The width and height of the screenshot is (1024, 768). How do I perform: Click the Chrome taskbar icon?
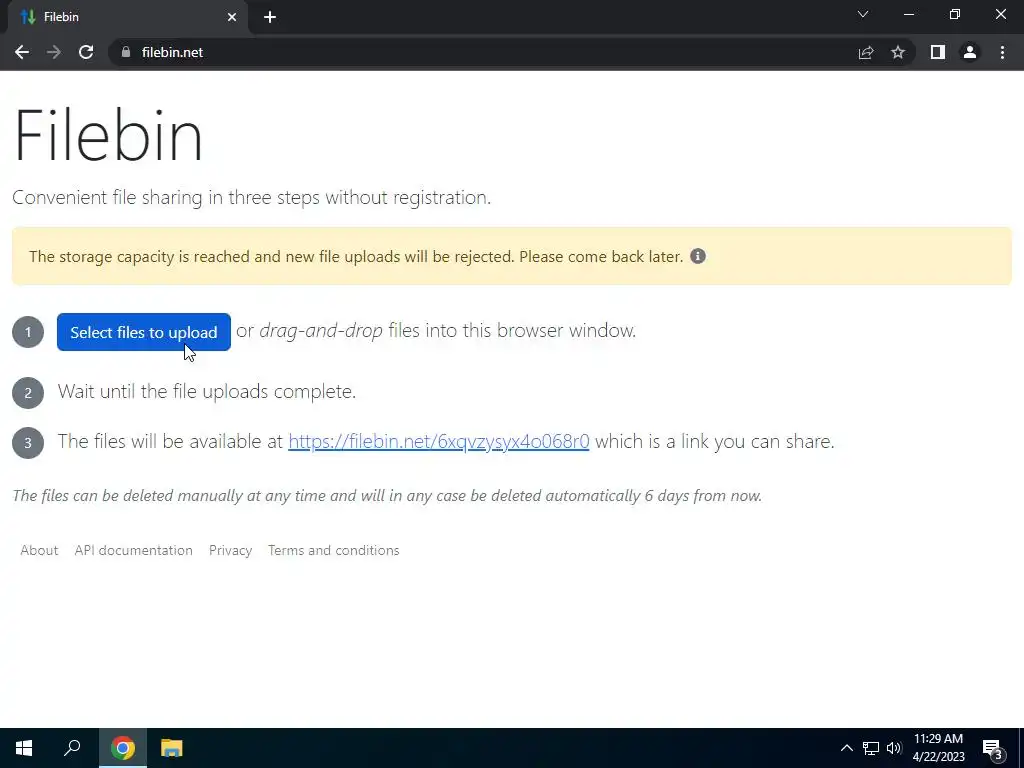[122, 748]
